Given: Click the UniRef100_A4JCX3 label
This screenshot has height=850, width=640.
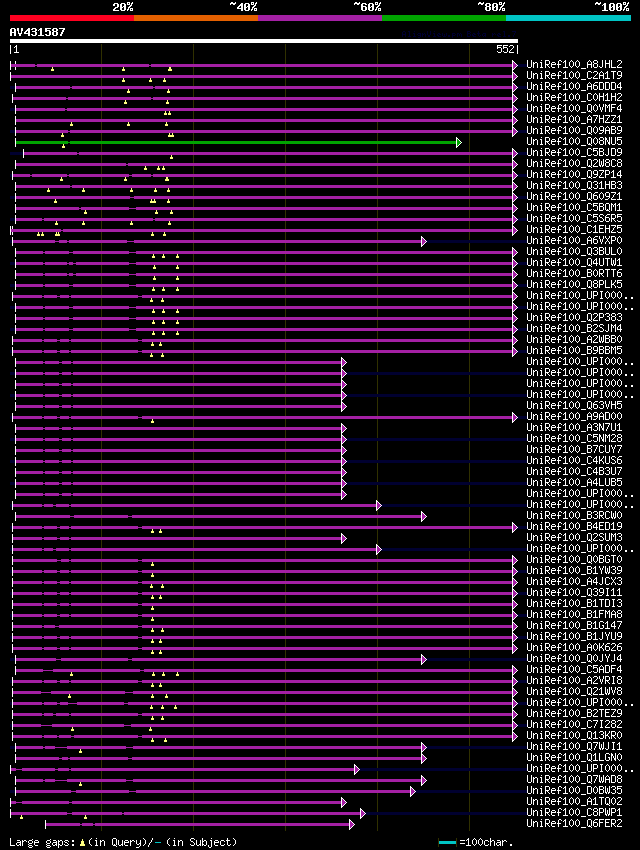Looking at the screenshot, I should point(574,582).
